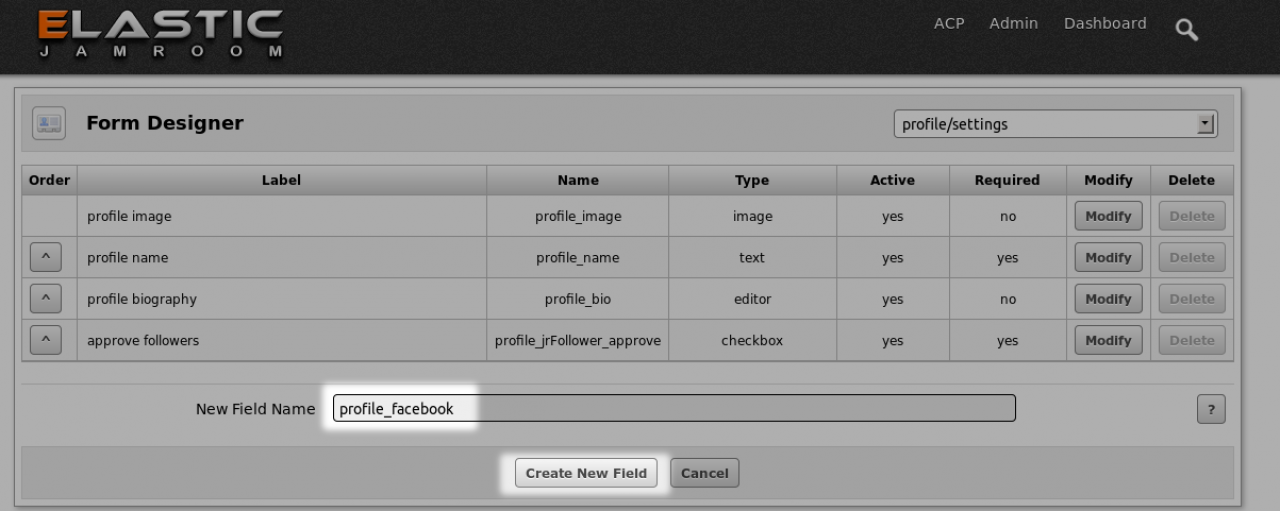Viewport: 1280px width, 511px height.
Task: Click the 'approve followers' label cell
Action: coord(282,340)
